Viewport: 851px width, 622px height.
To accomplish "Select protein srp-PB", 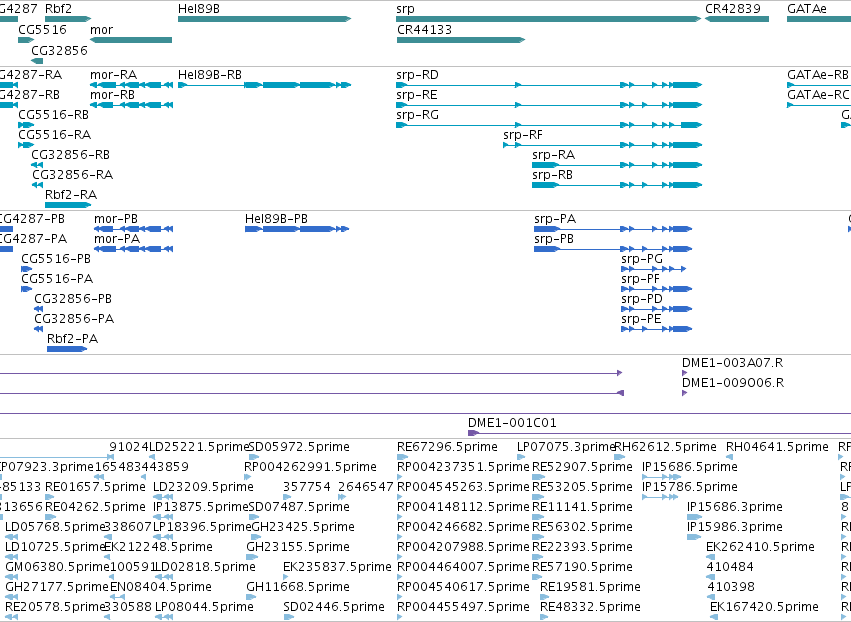I will point(613,249).
